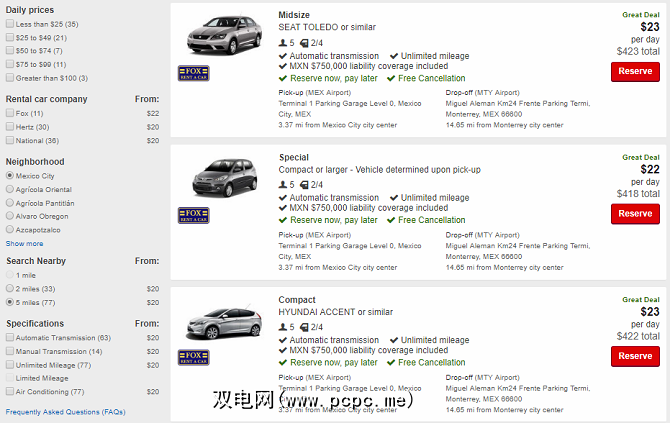Click Unlimited mileage on Compact listing
The image size is (670, 423).
(x=435, y=340)
